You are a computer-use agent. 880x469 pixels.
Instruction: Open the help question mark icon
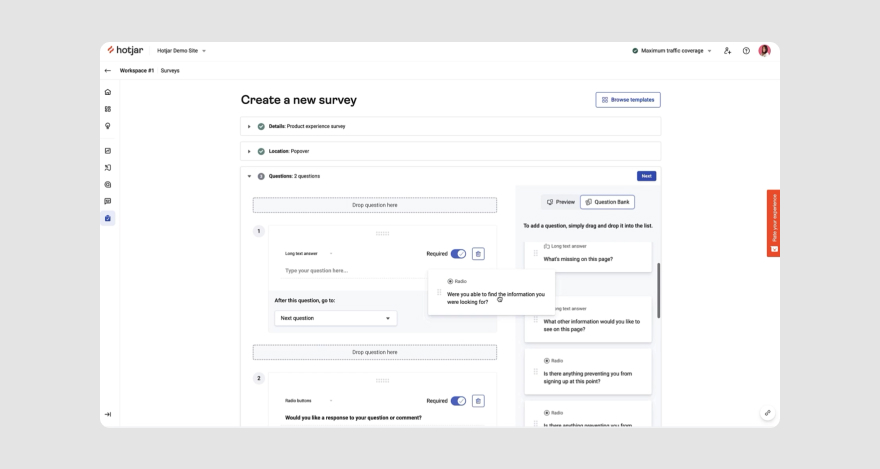point(746,50)
